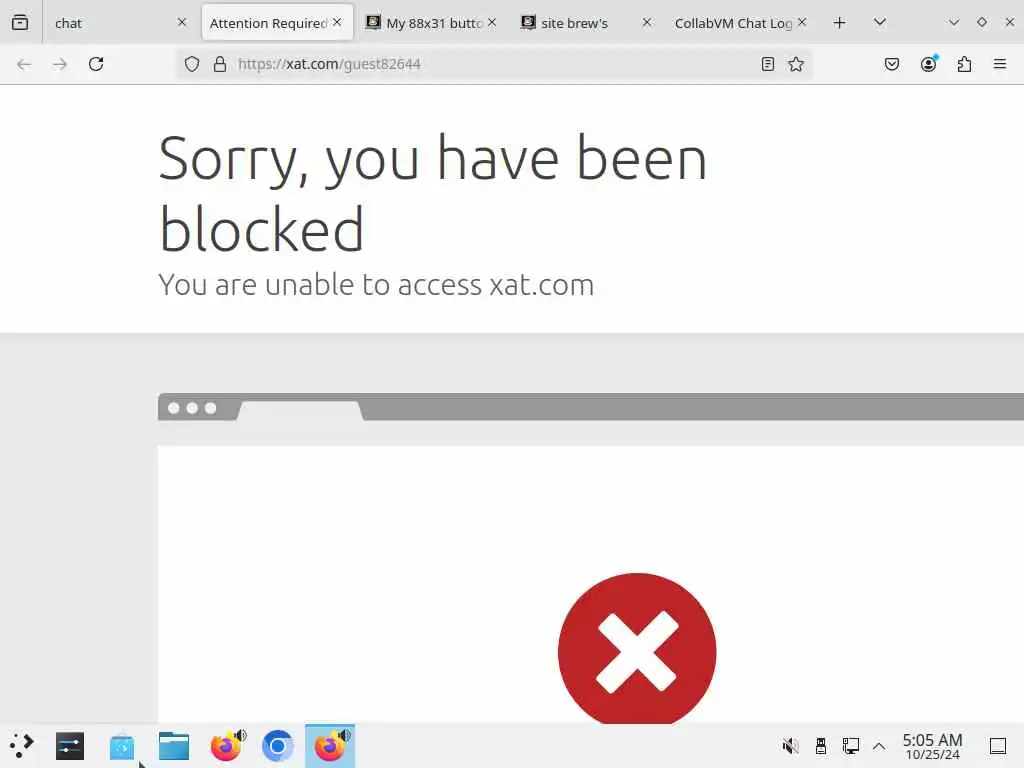Open Firefox account menu
The height and width of the screenshot is (768, 1024).
coord(928,63)
